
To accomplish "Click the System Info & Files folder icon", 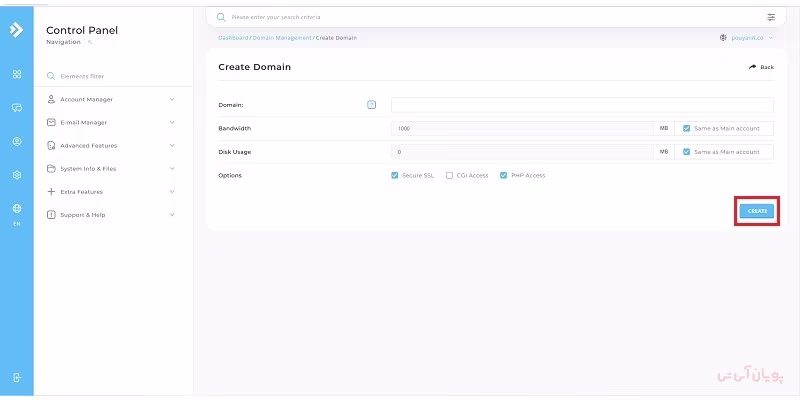I will click(x=51, y=168).
